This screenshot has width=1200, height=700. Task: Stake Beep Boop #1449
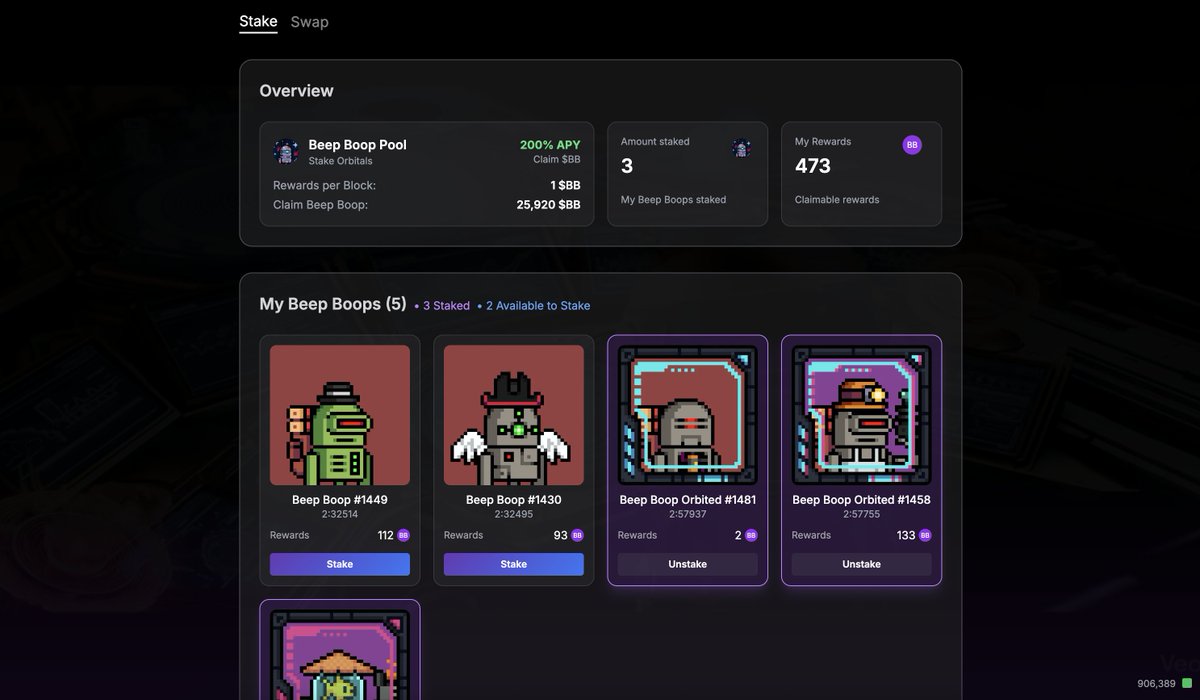[340, 564]
